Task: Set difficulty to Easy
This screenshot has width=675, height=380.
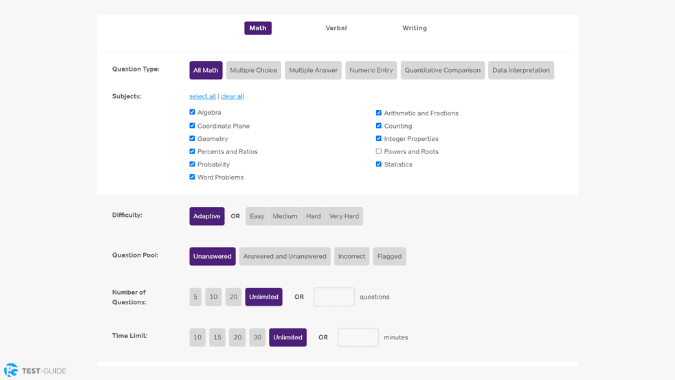Action: pyautogui.click(x=257, y=216)
